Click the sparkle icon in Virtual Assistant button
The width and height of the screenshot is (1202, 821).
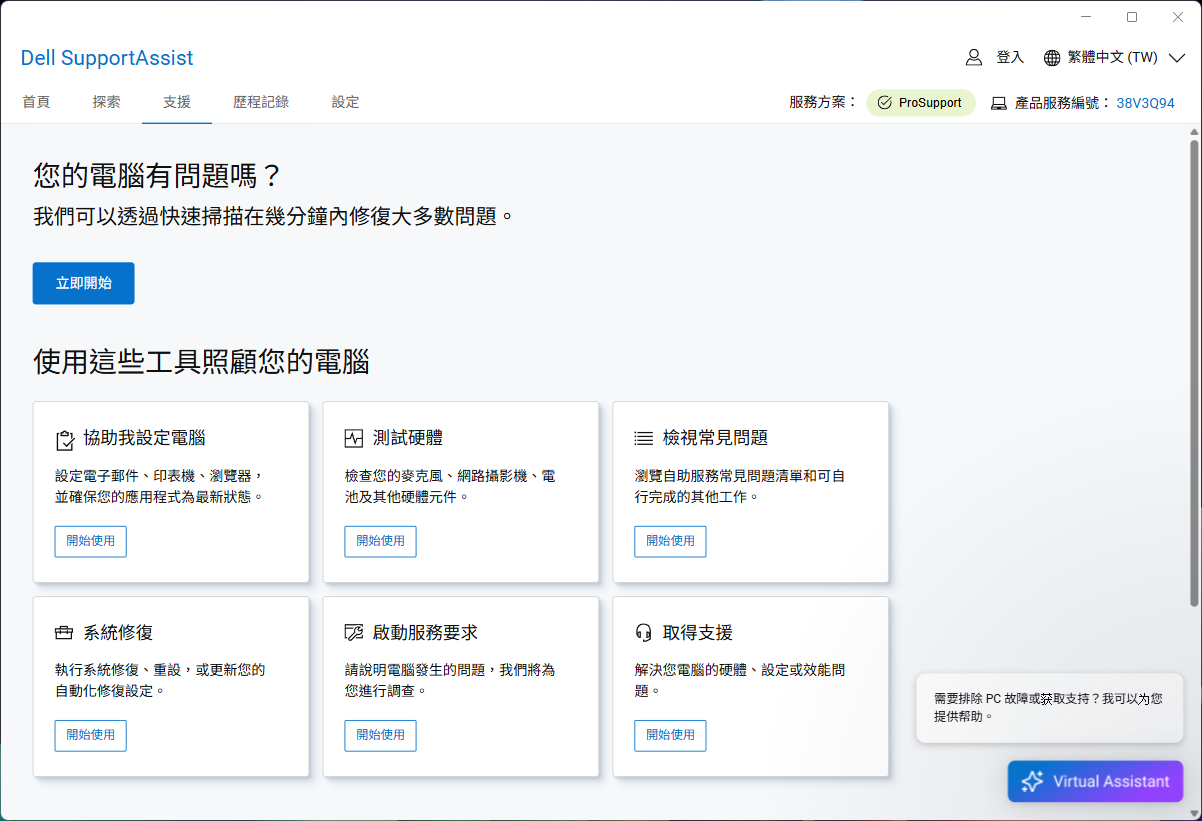tap(1033, 782)
